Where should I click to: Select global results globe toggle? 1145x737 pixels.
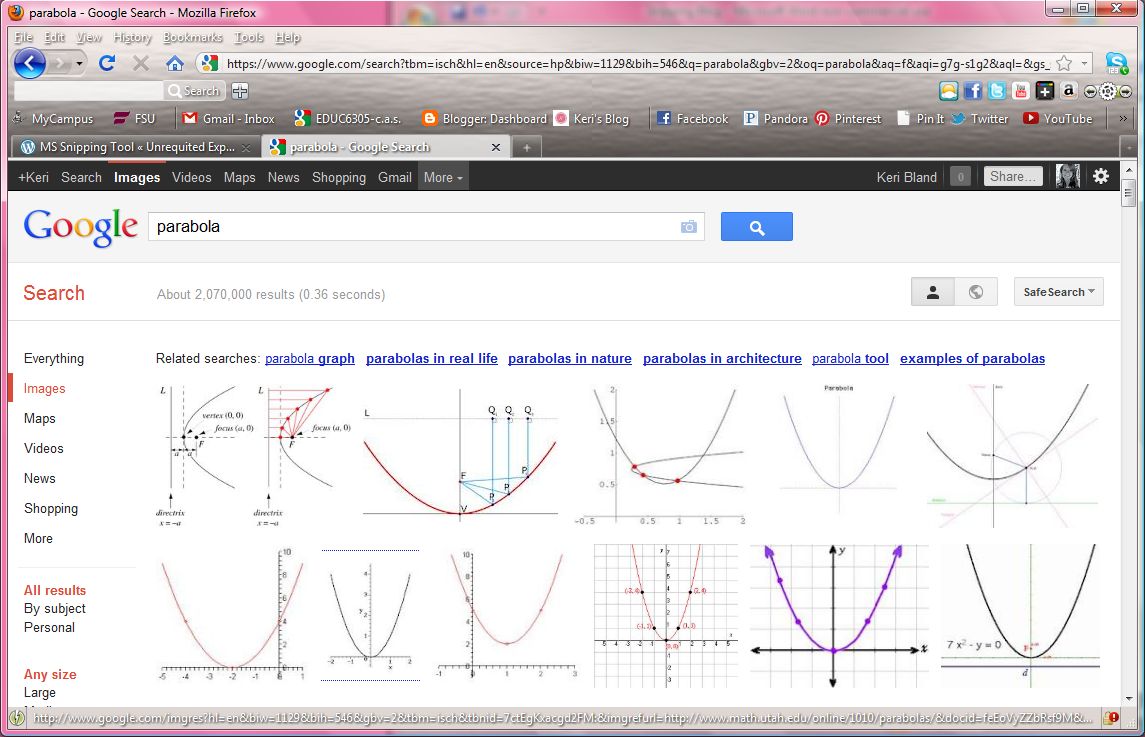[976, 292]
